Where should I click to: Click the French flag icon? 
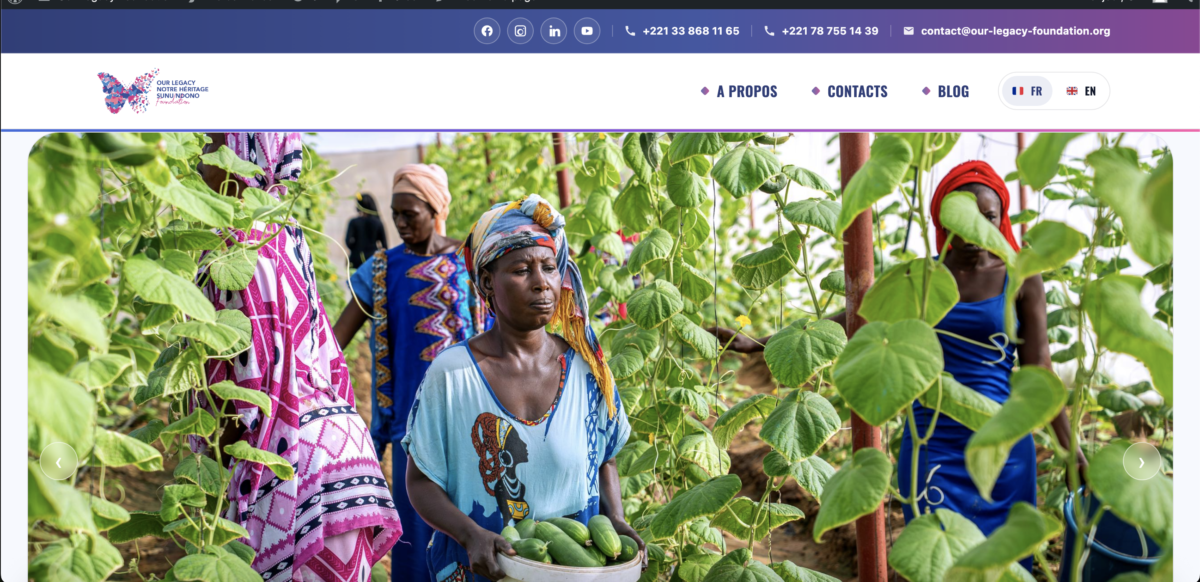tap(1018, 91)
